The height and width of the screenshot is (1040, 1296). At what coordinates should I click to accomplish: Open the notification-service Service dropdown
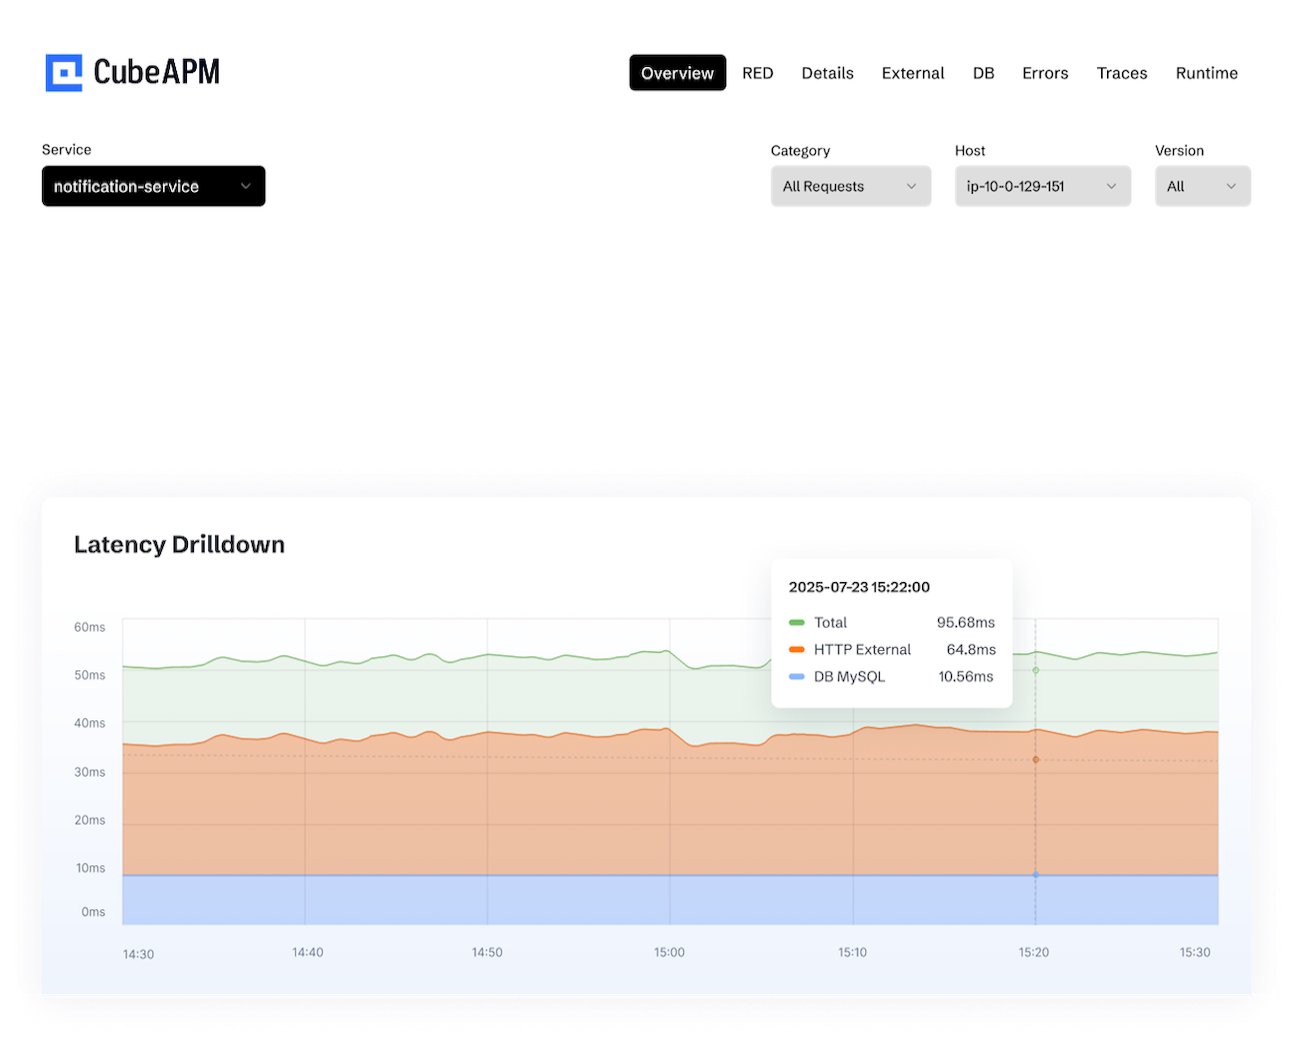point(153,186)
